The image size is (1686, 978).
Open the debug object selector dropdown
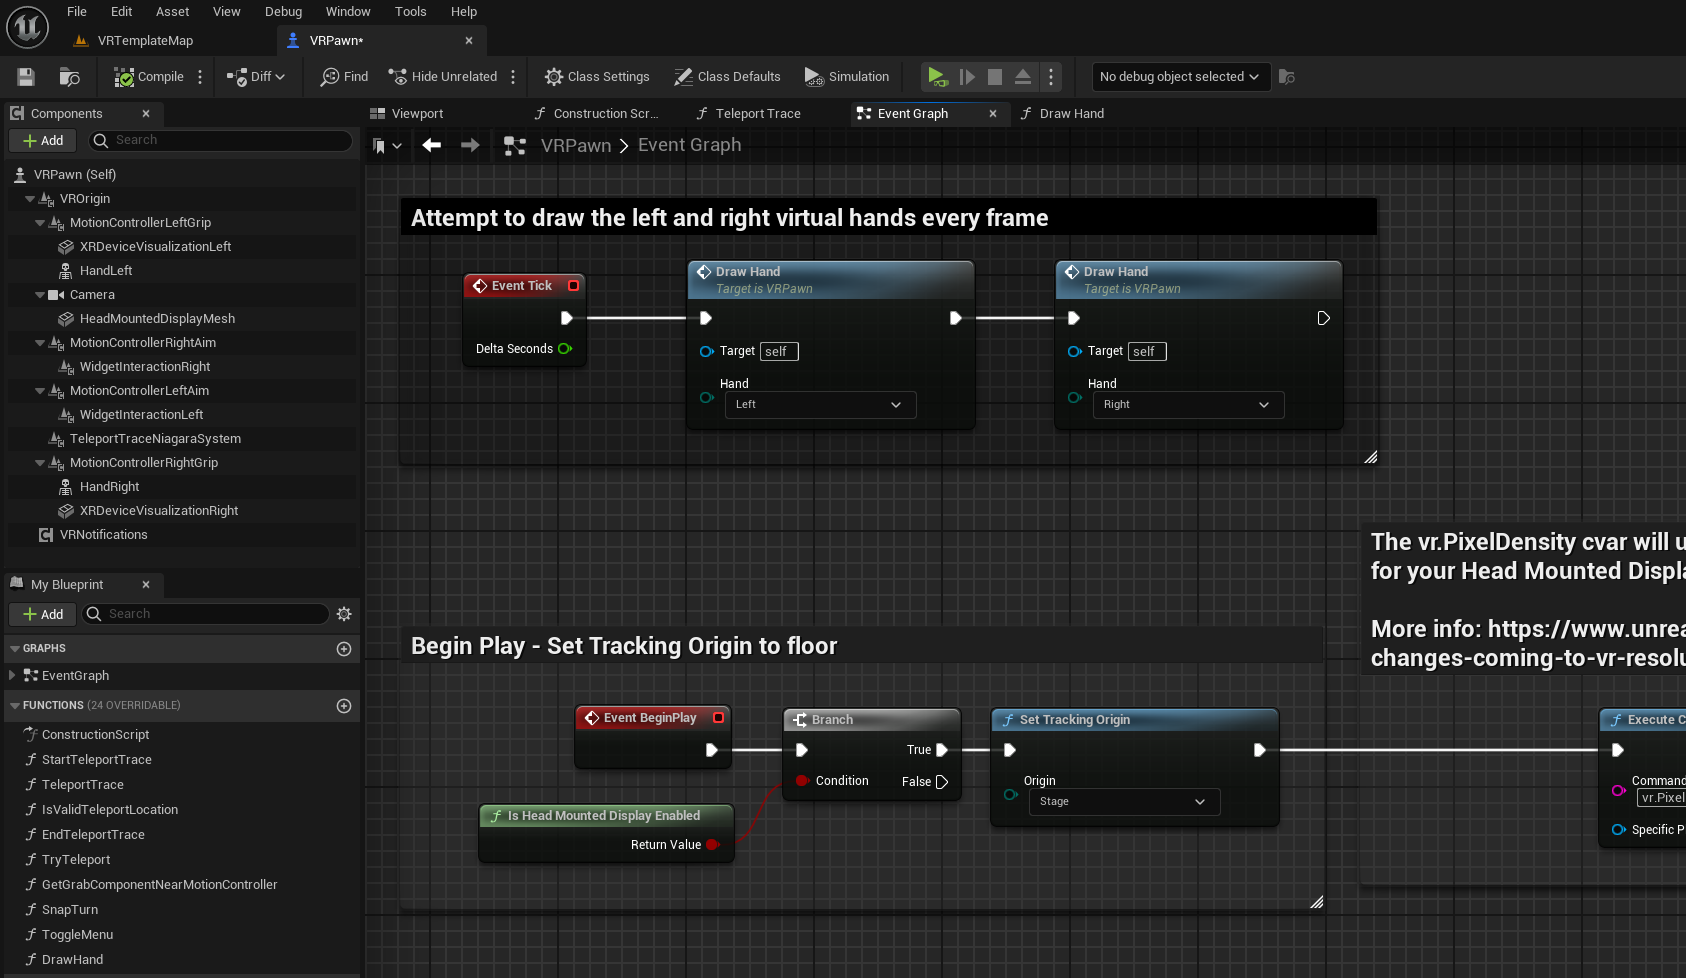pyautogui.click(x=1180, y=77)
